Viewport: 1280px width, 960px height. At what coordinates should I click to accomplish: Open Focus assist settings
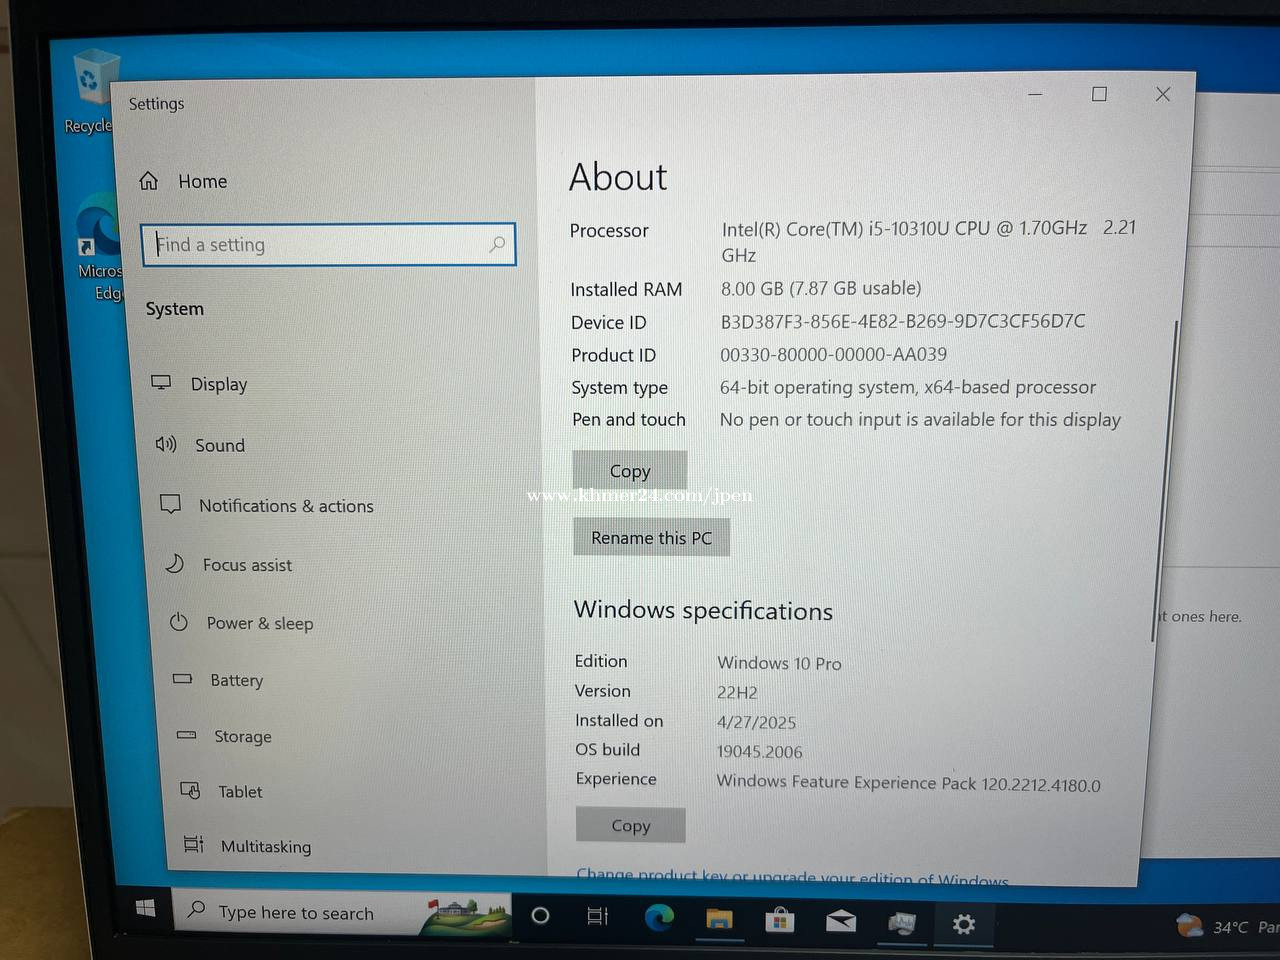[x=229, y=565]
